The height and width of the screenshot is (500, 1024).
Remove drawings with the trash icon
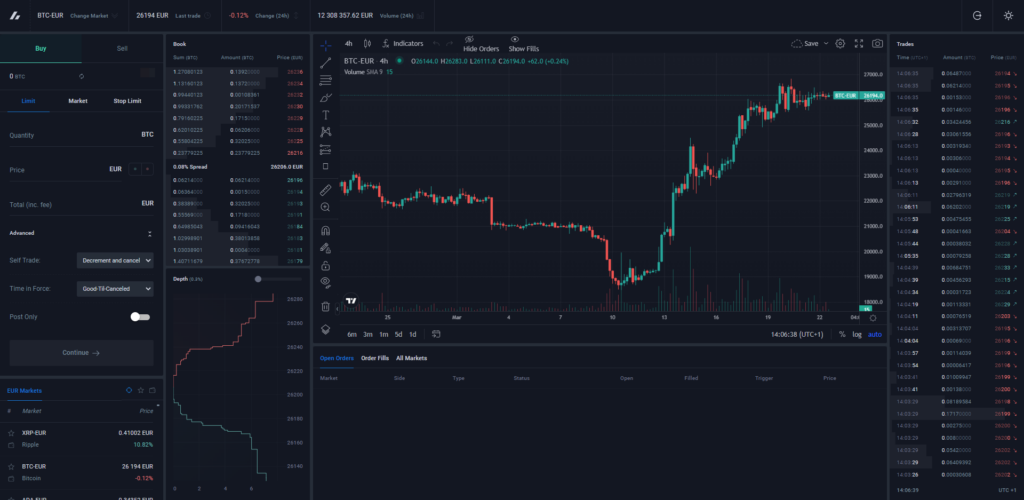coord(325,306)
